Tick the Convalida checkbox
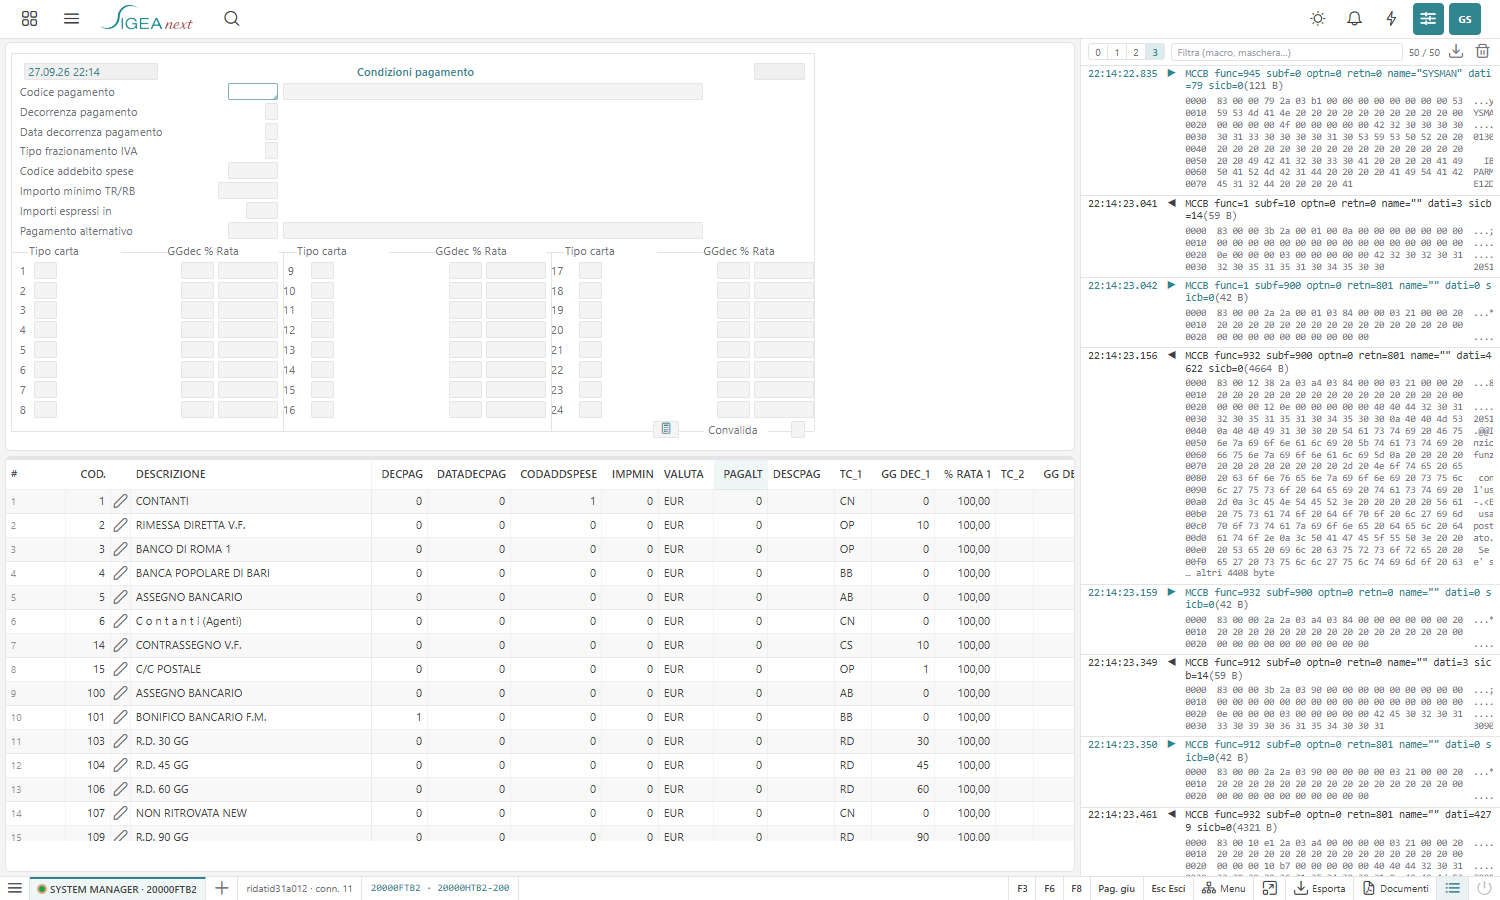Screen dimensions: 1500x900 [x=798, y=430]
